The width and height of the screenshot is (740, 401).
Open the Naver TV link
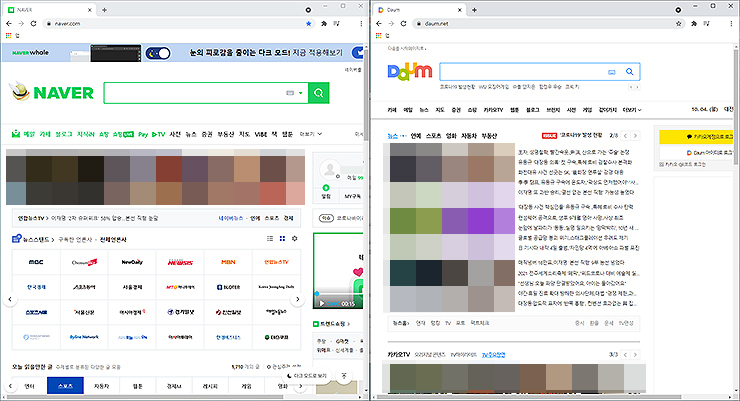pos(159,134)
